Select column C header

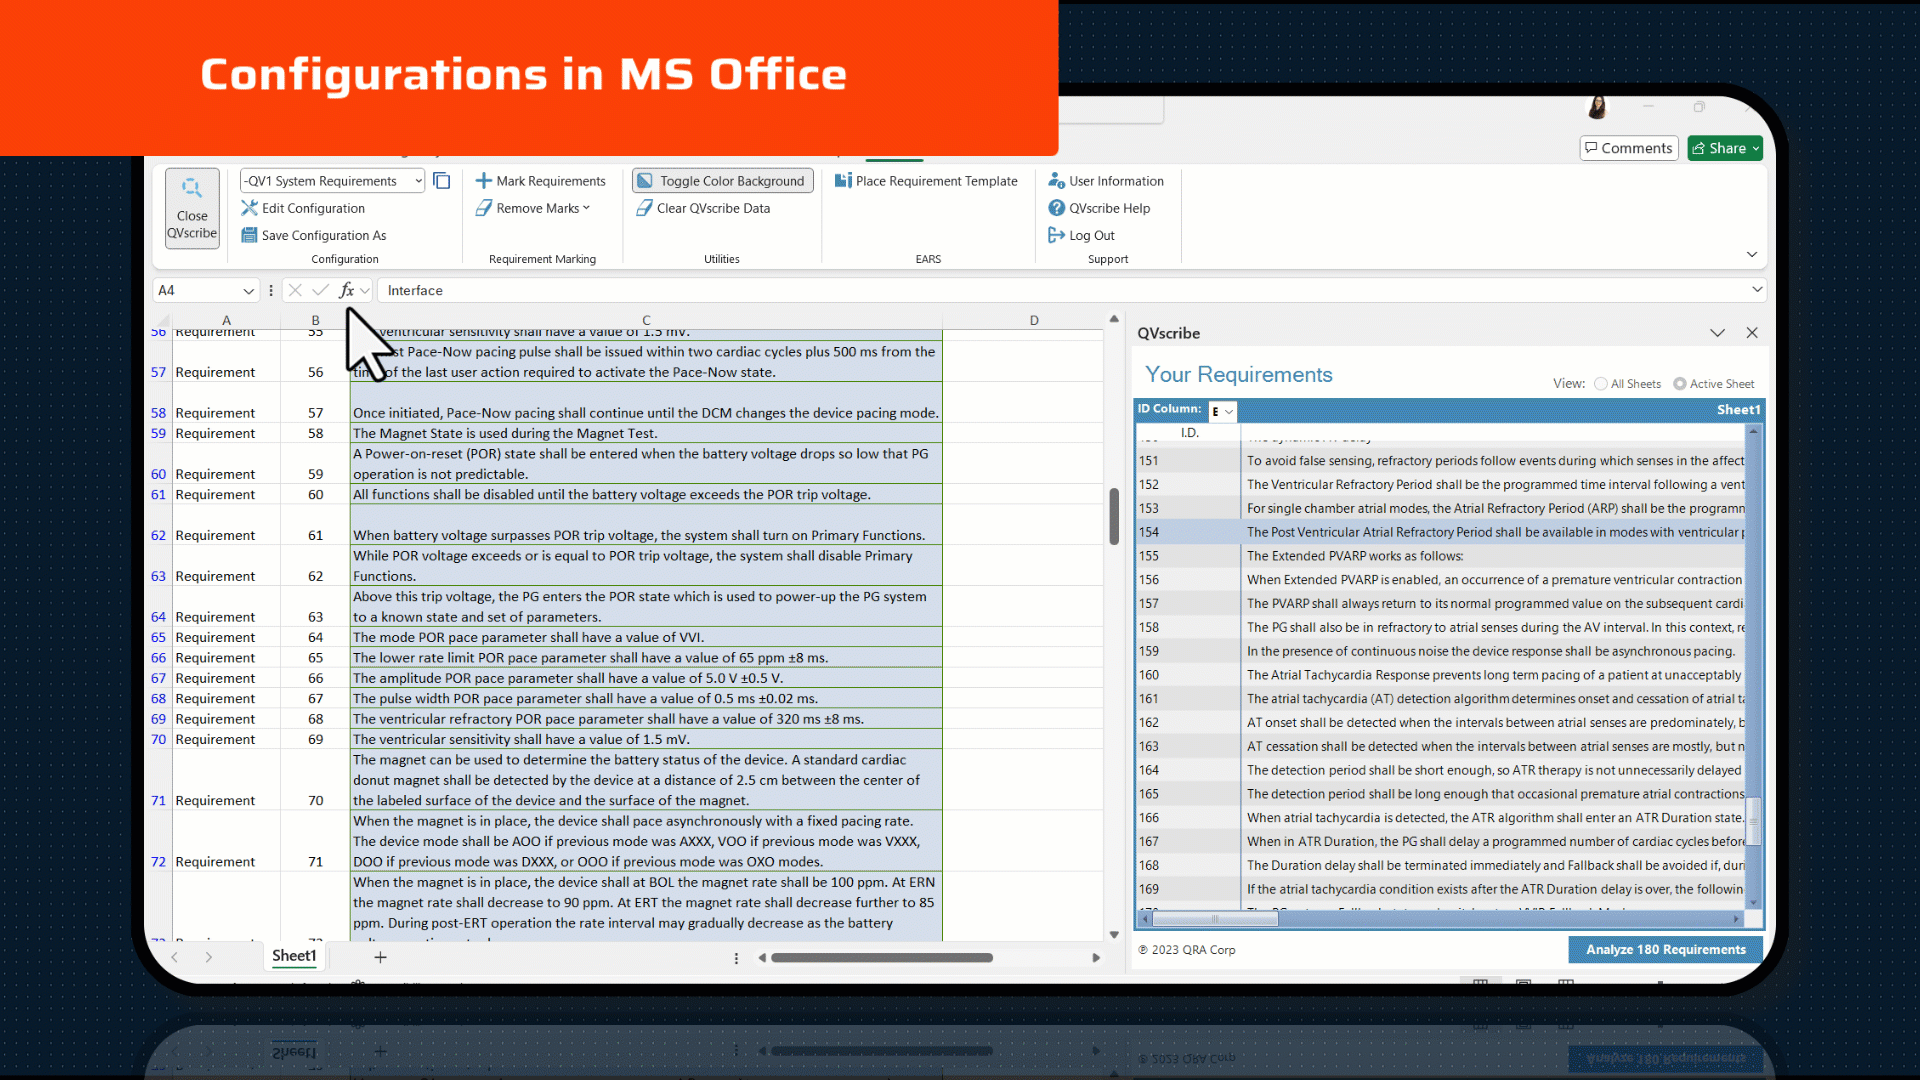[646, 321]
